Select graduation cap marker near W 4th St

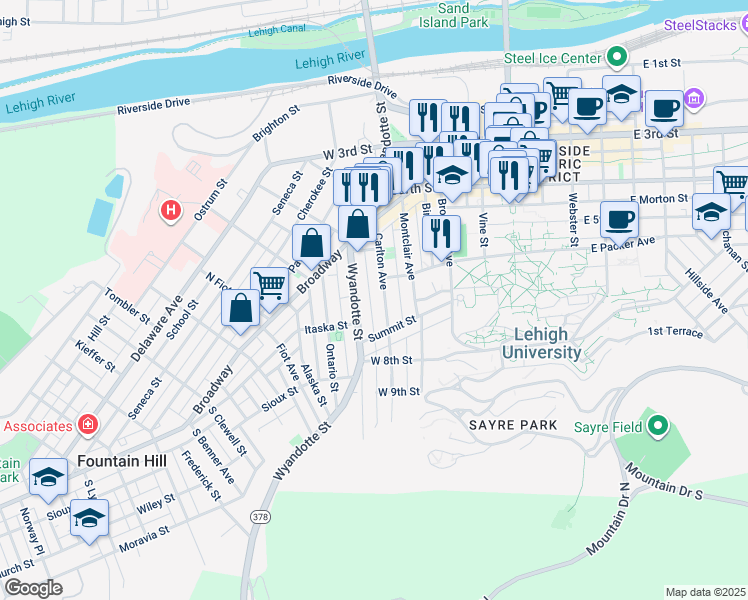[x=452, y=179]
